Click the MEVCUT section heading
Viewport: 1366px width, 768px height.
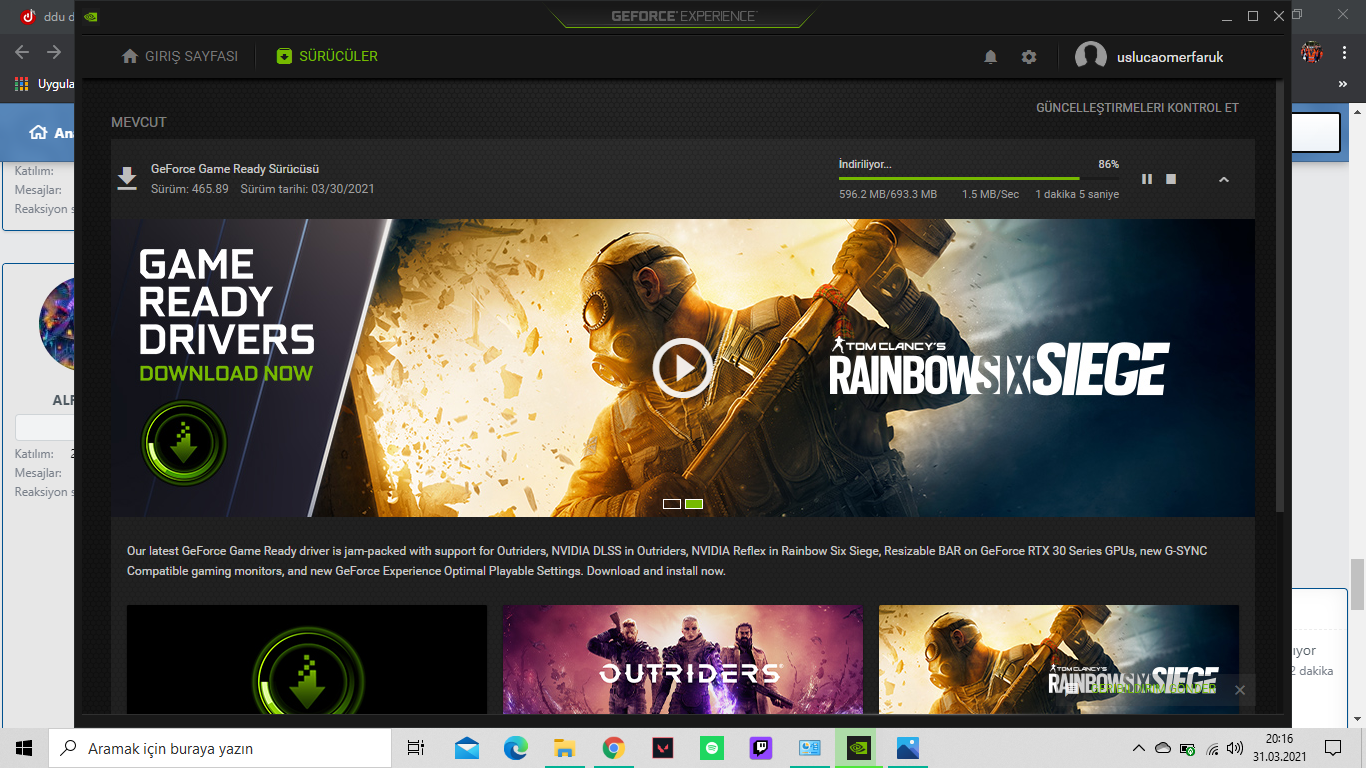coord(139,122)
